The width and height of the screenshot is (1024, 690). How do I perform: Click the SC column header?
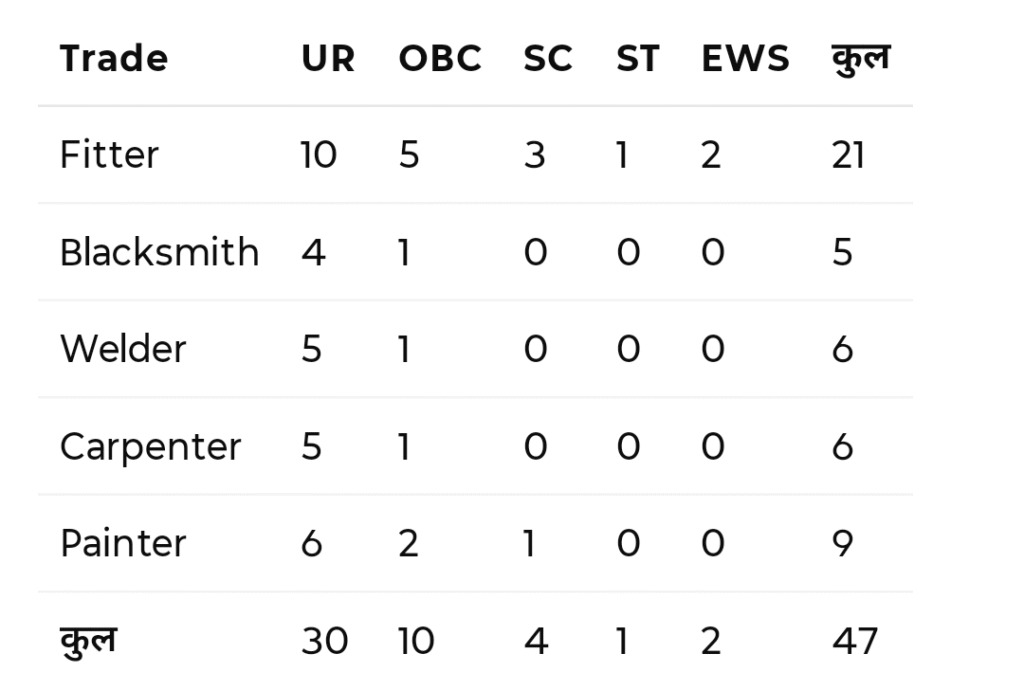click(x=548, y=58)
